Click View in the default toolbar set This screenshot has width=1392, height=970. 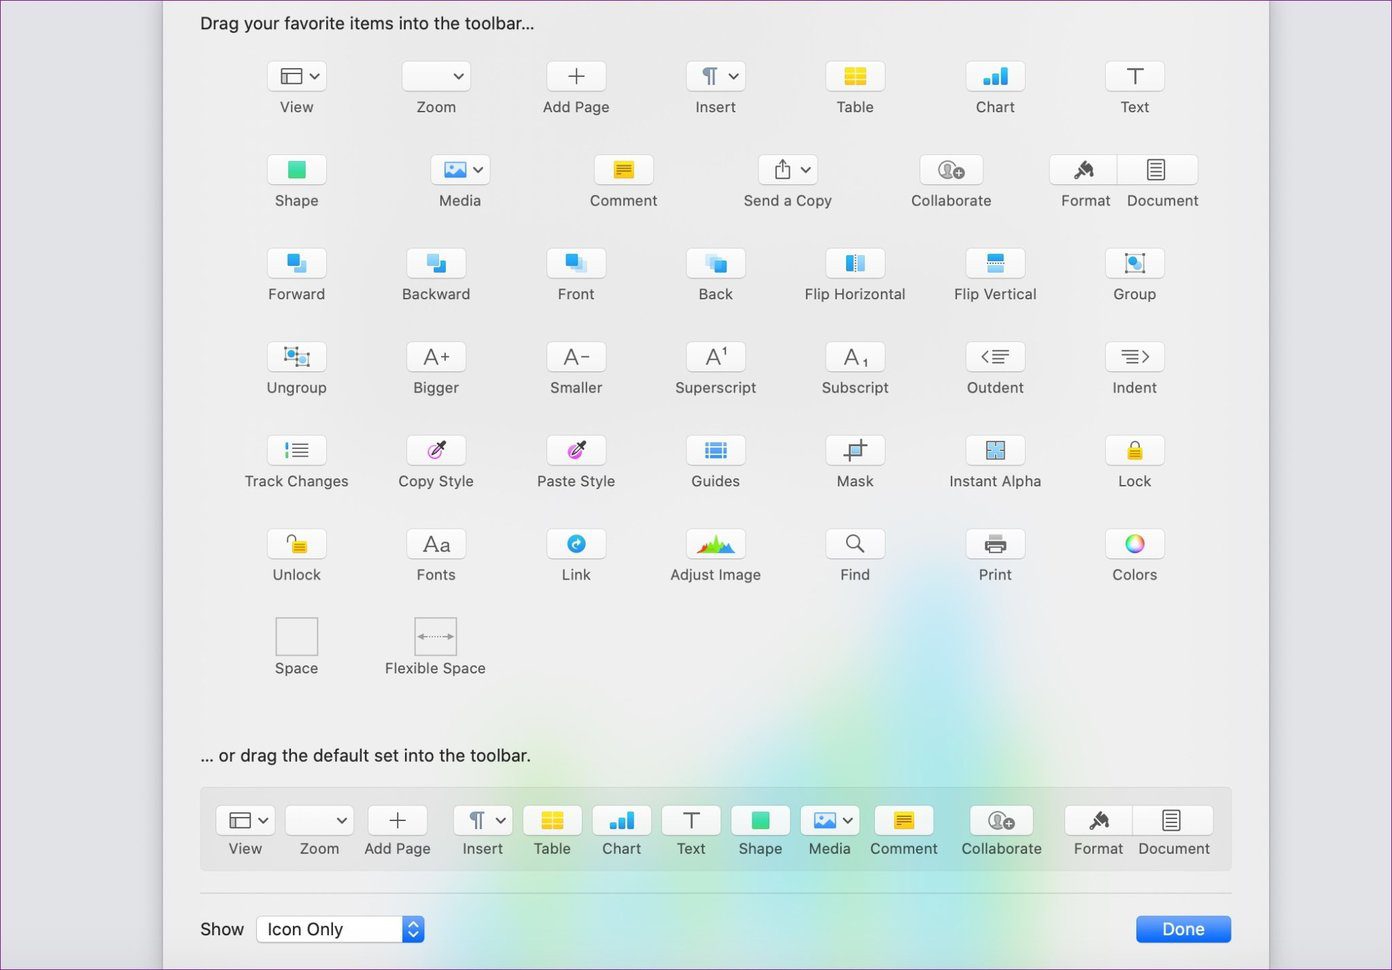click(245, 820)
